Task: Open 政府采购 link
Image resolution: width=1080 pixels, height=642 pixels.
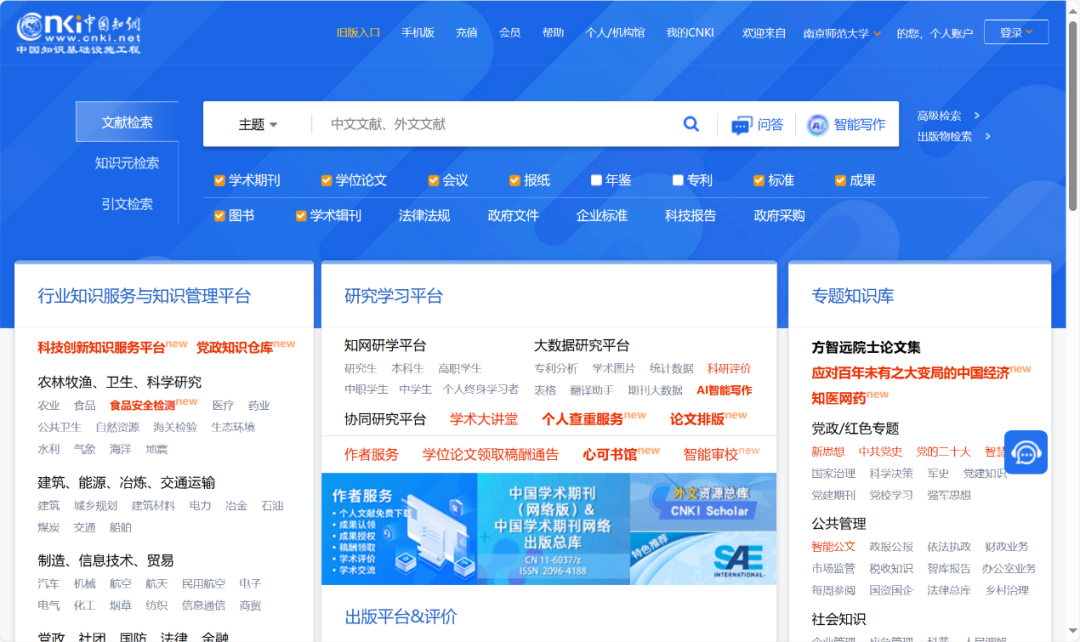Action: 779,216
